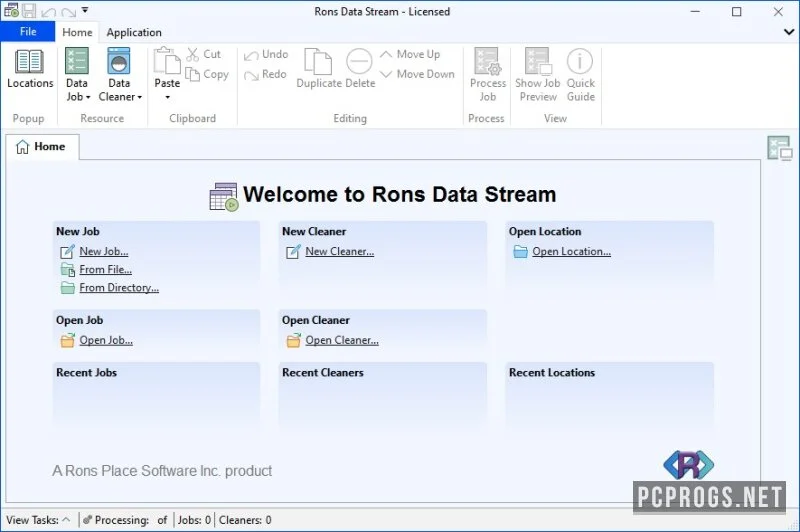Switch to the Application ribbon tab

(134, 32)
